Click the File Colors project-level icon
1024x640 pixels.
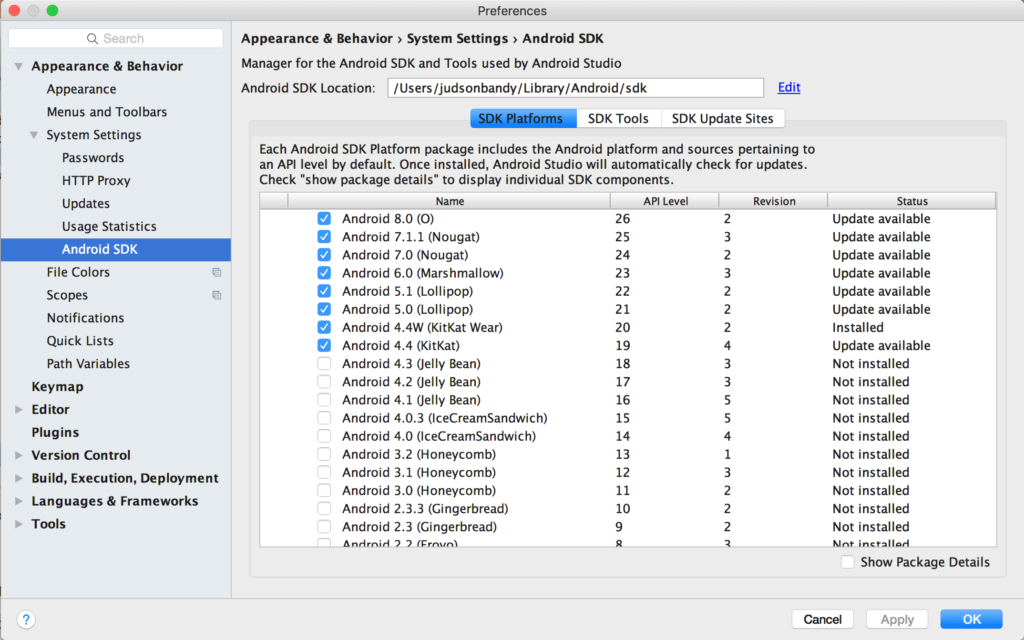point(217,272)
